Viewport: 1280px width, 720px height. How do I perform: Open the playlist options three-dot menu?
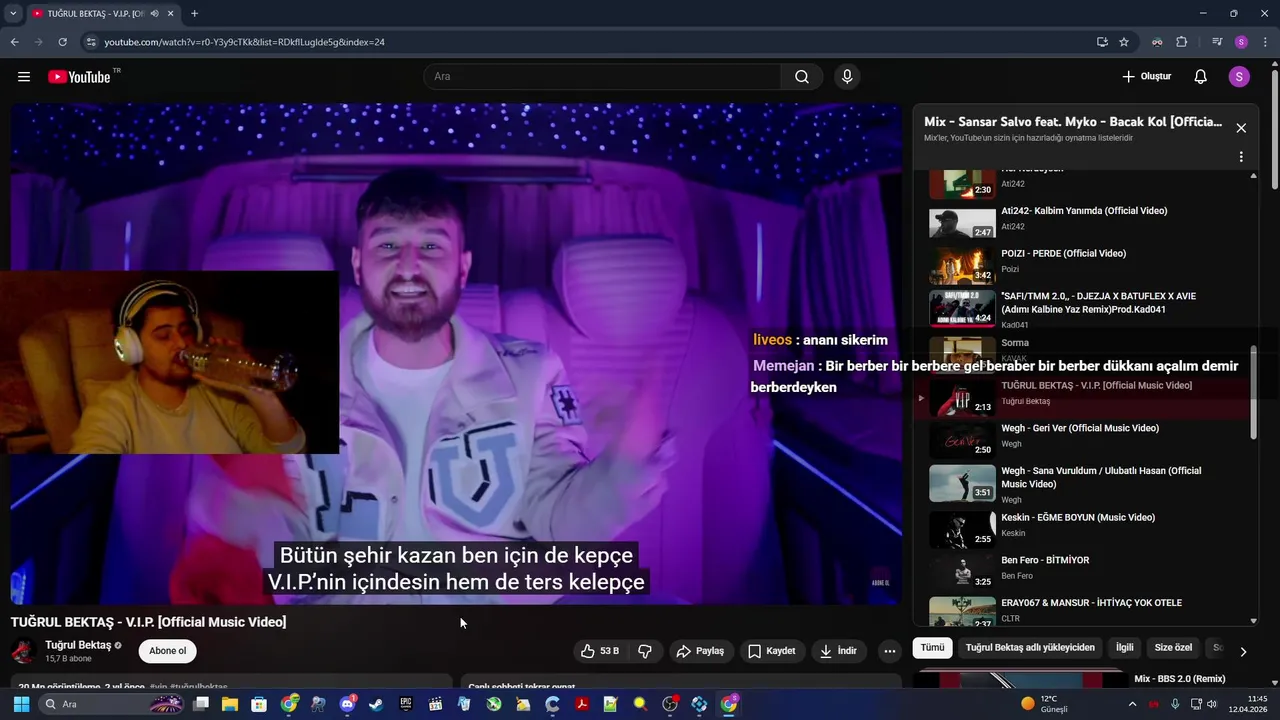point(1241,157)
